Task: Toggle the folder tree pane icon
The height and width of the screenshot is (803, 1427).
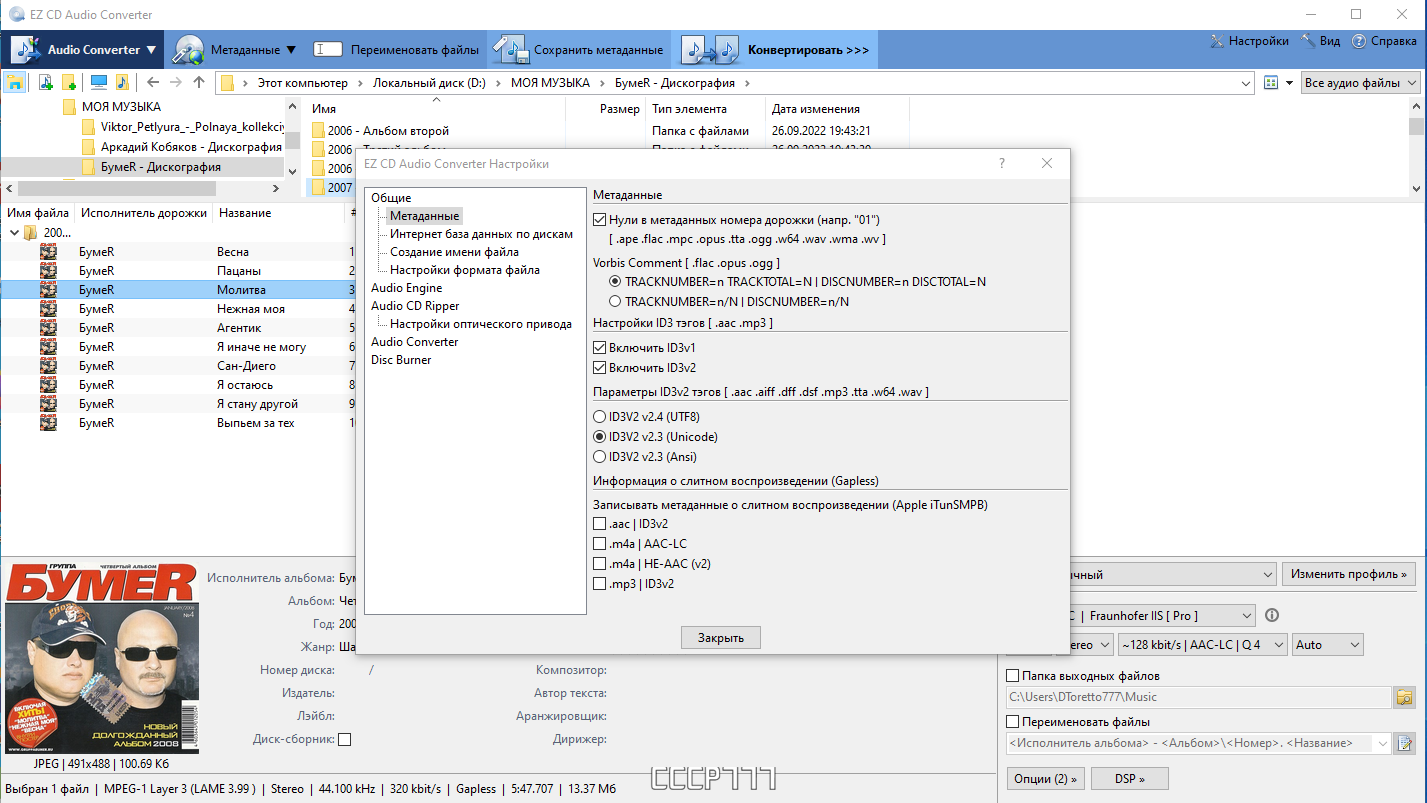Action: 16,82
